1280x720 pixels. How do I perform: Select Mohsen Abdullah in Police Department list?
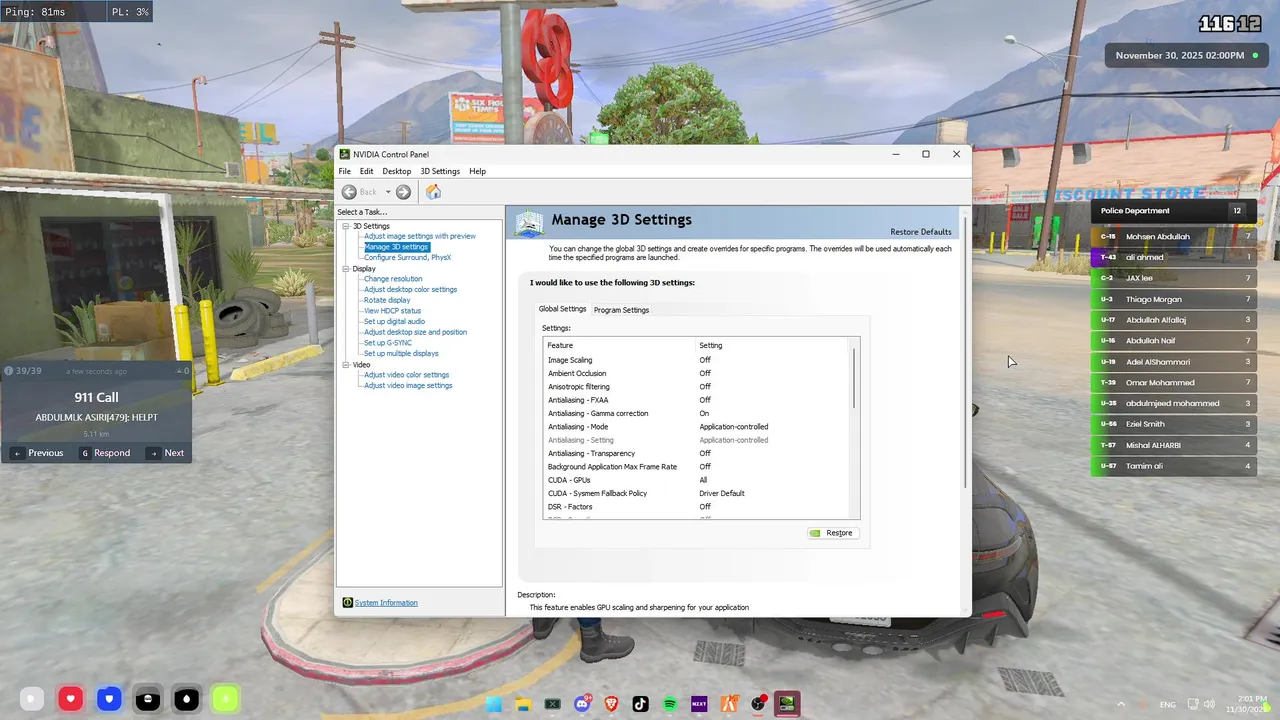[x=1174, y=237]
